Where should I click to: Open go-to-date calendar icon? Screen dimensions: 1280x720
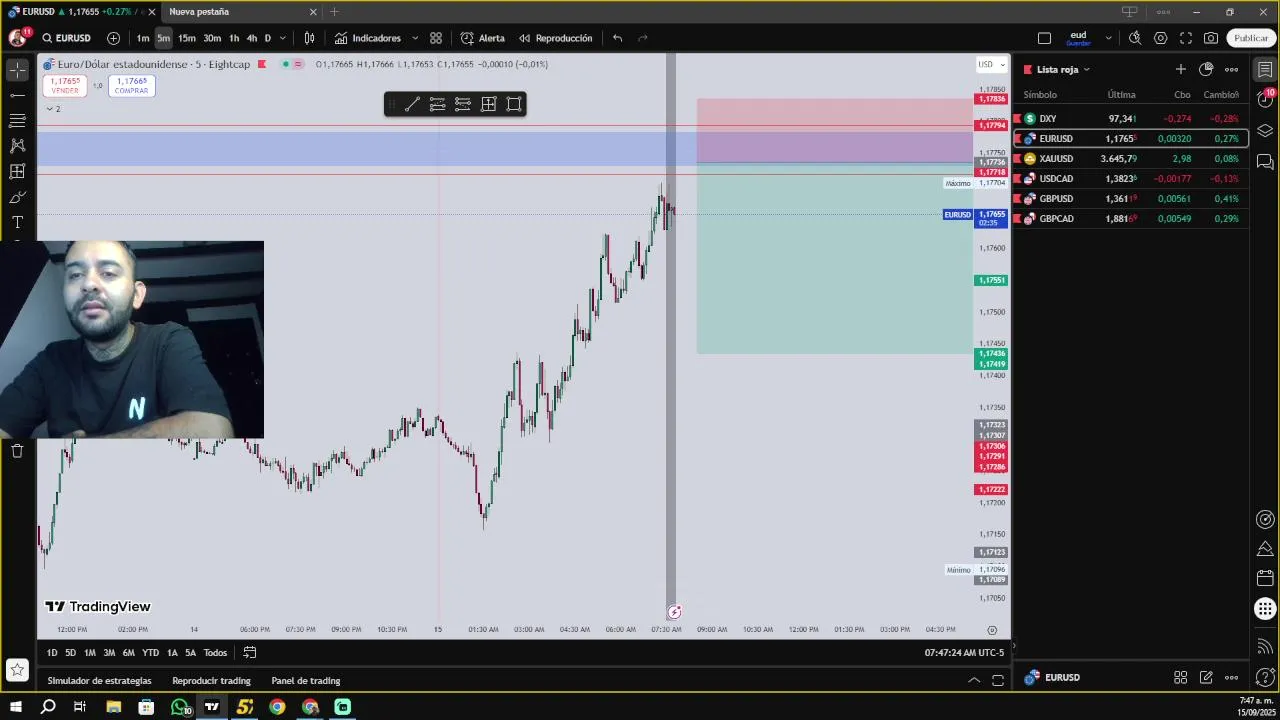coord(250,652)
